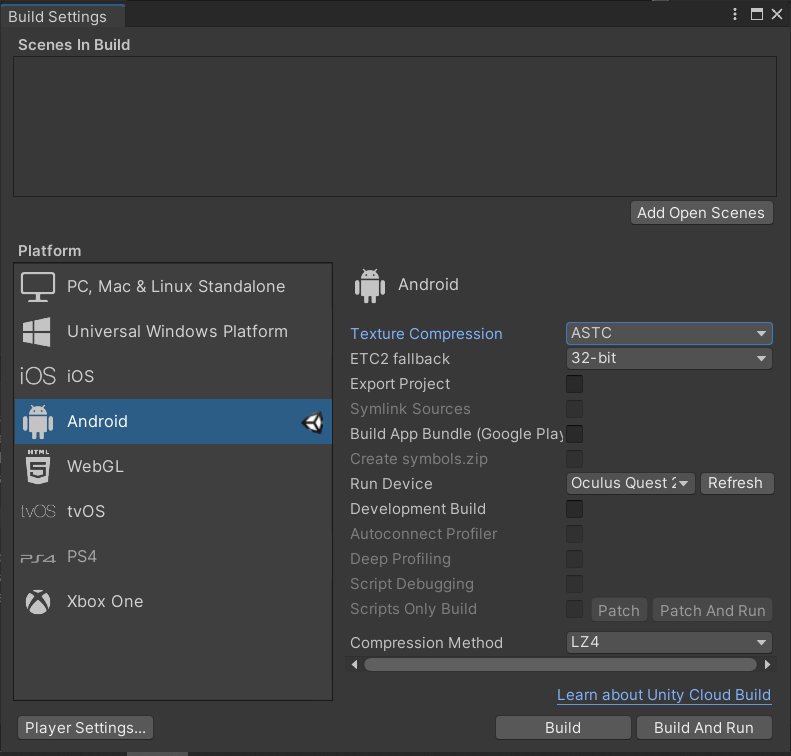This screenshot has height=756, width=791.
Task: Open the window kebab options menu
Action: 734,14
